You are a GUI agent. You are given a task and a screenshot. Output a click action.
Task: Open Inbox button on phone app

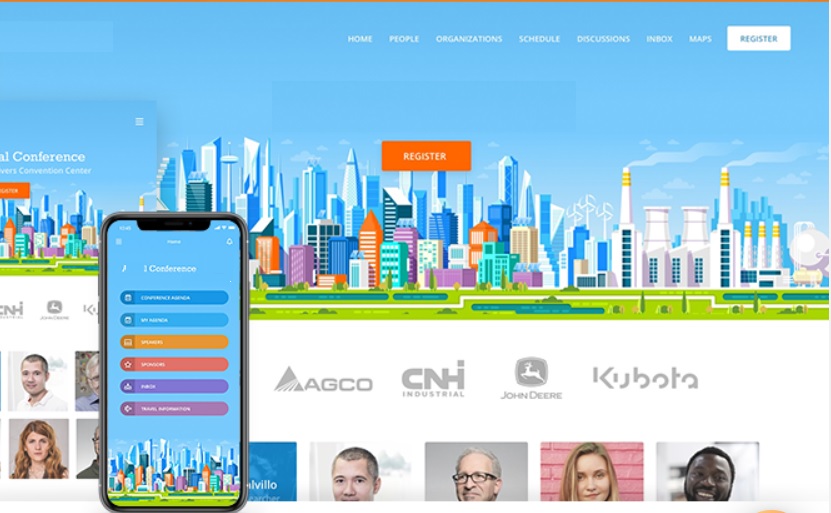[x=174, y=386]
